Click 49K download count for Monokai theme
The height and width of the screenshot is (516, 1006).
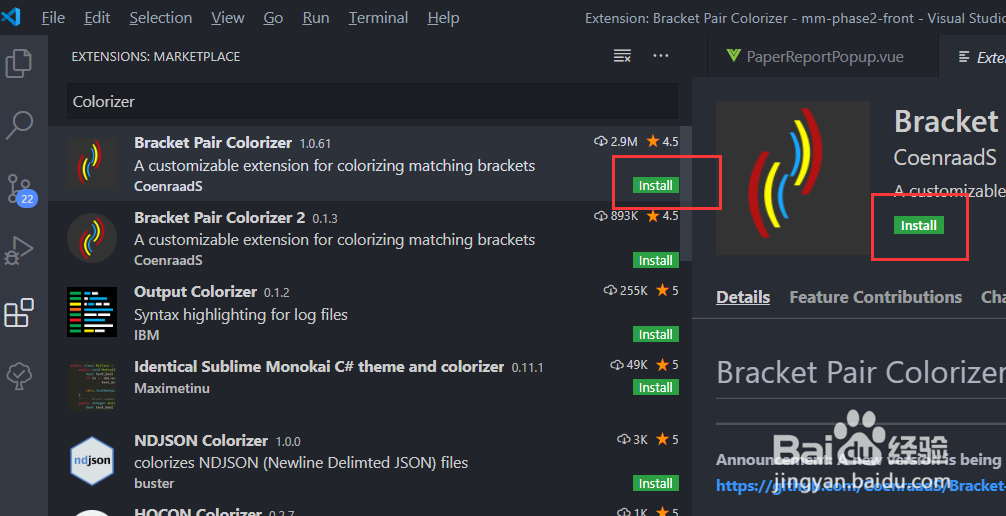629,365
